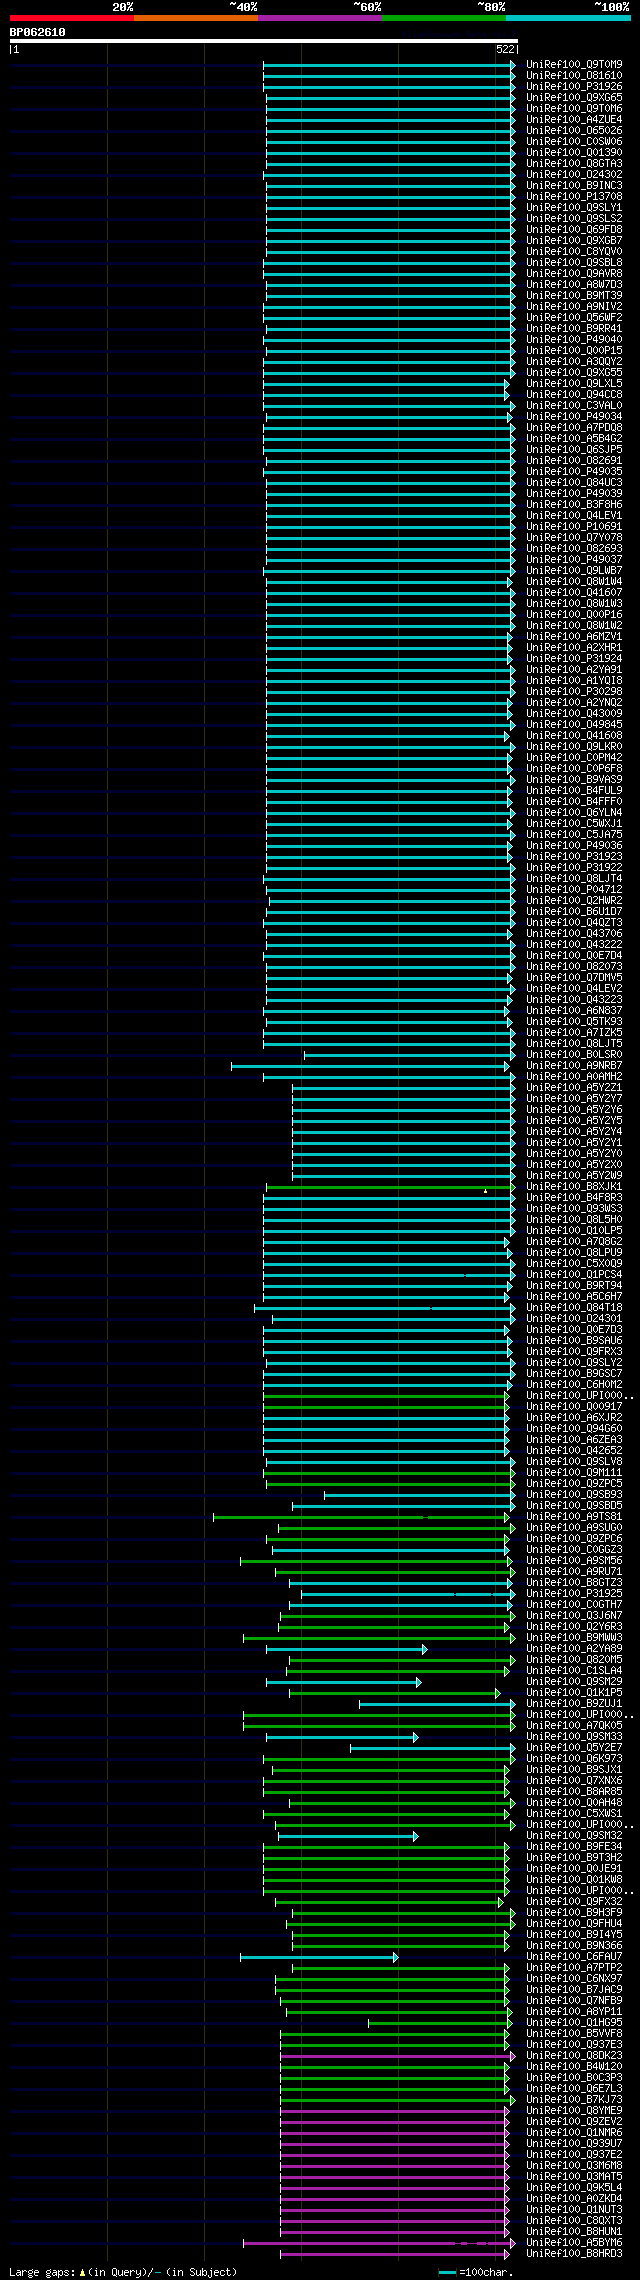Click the green alignment bar for UniRef100_B8XJK1
Viewport: 640px width, 2280px height.
point(389,1187)
